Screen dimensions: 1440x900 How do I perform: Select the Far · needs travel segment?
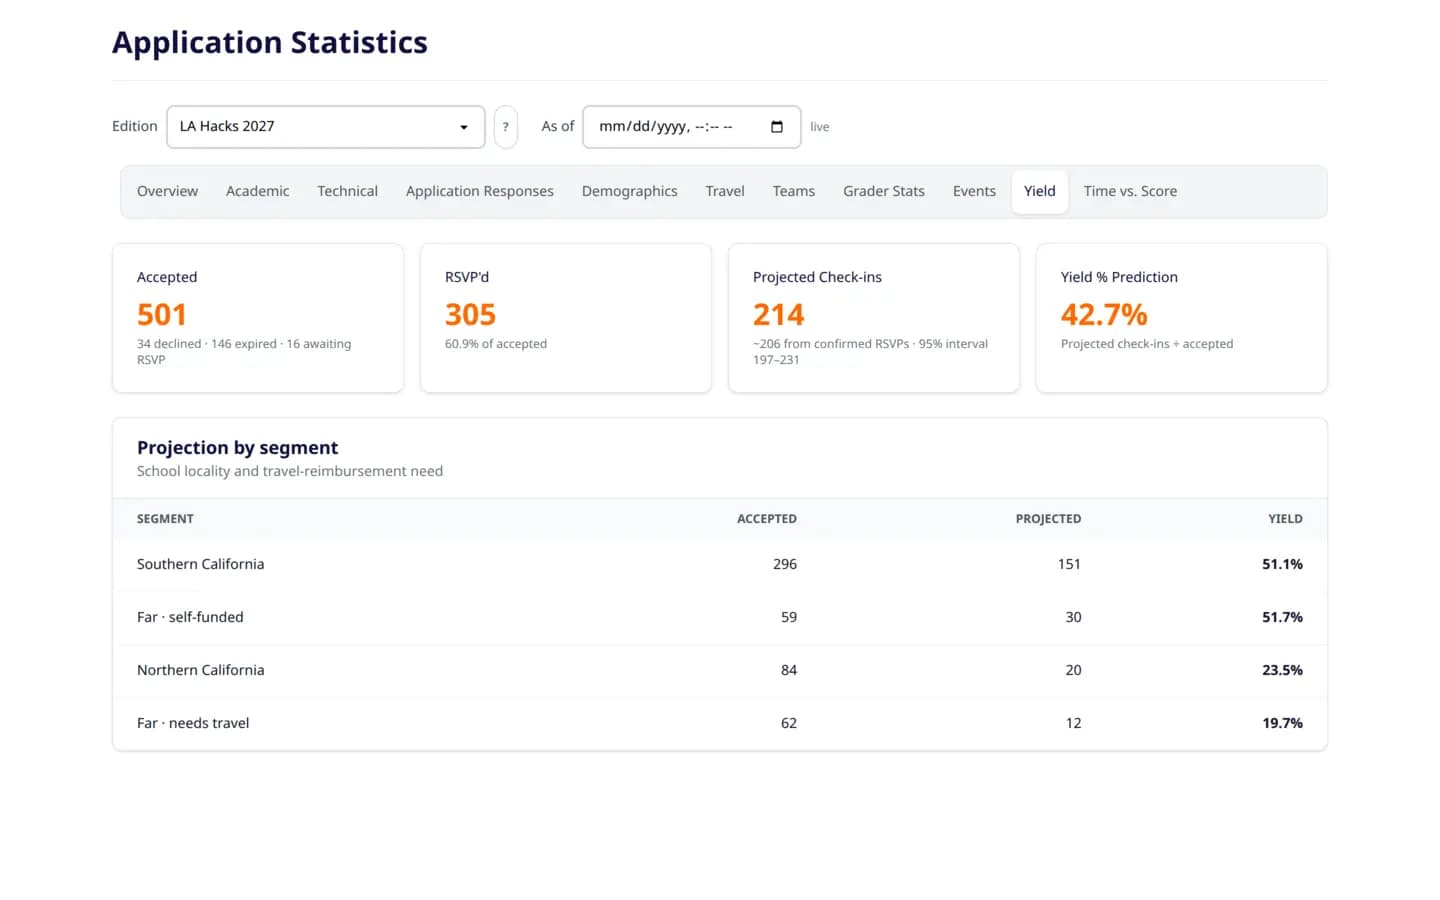click(720, 723)
